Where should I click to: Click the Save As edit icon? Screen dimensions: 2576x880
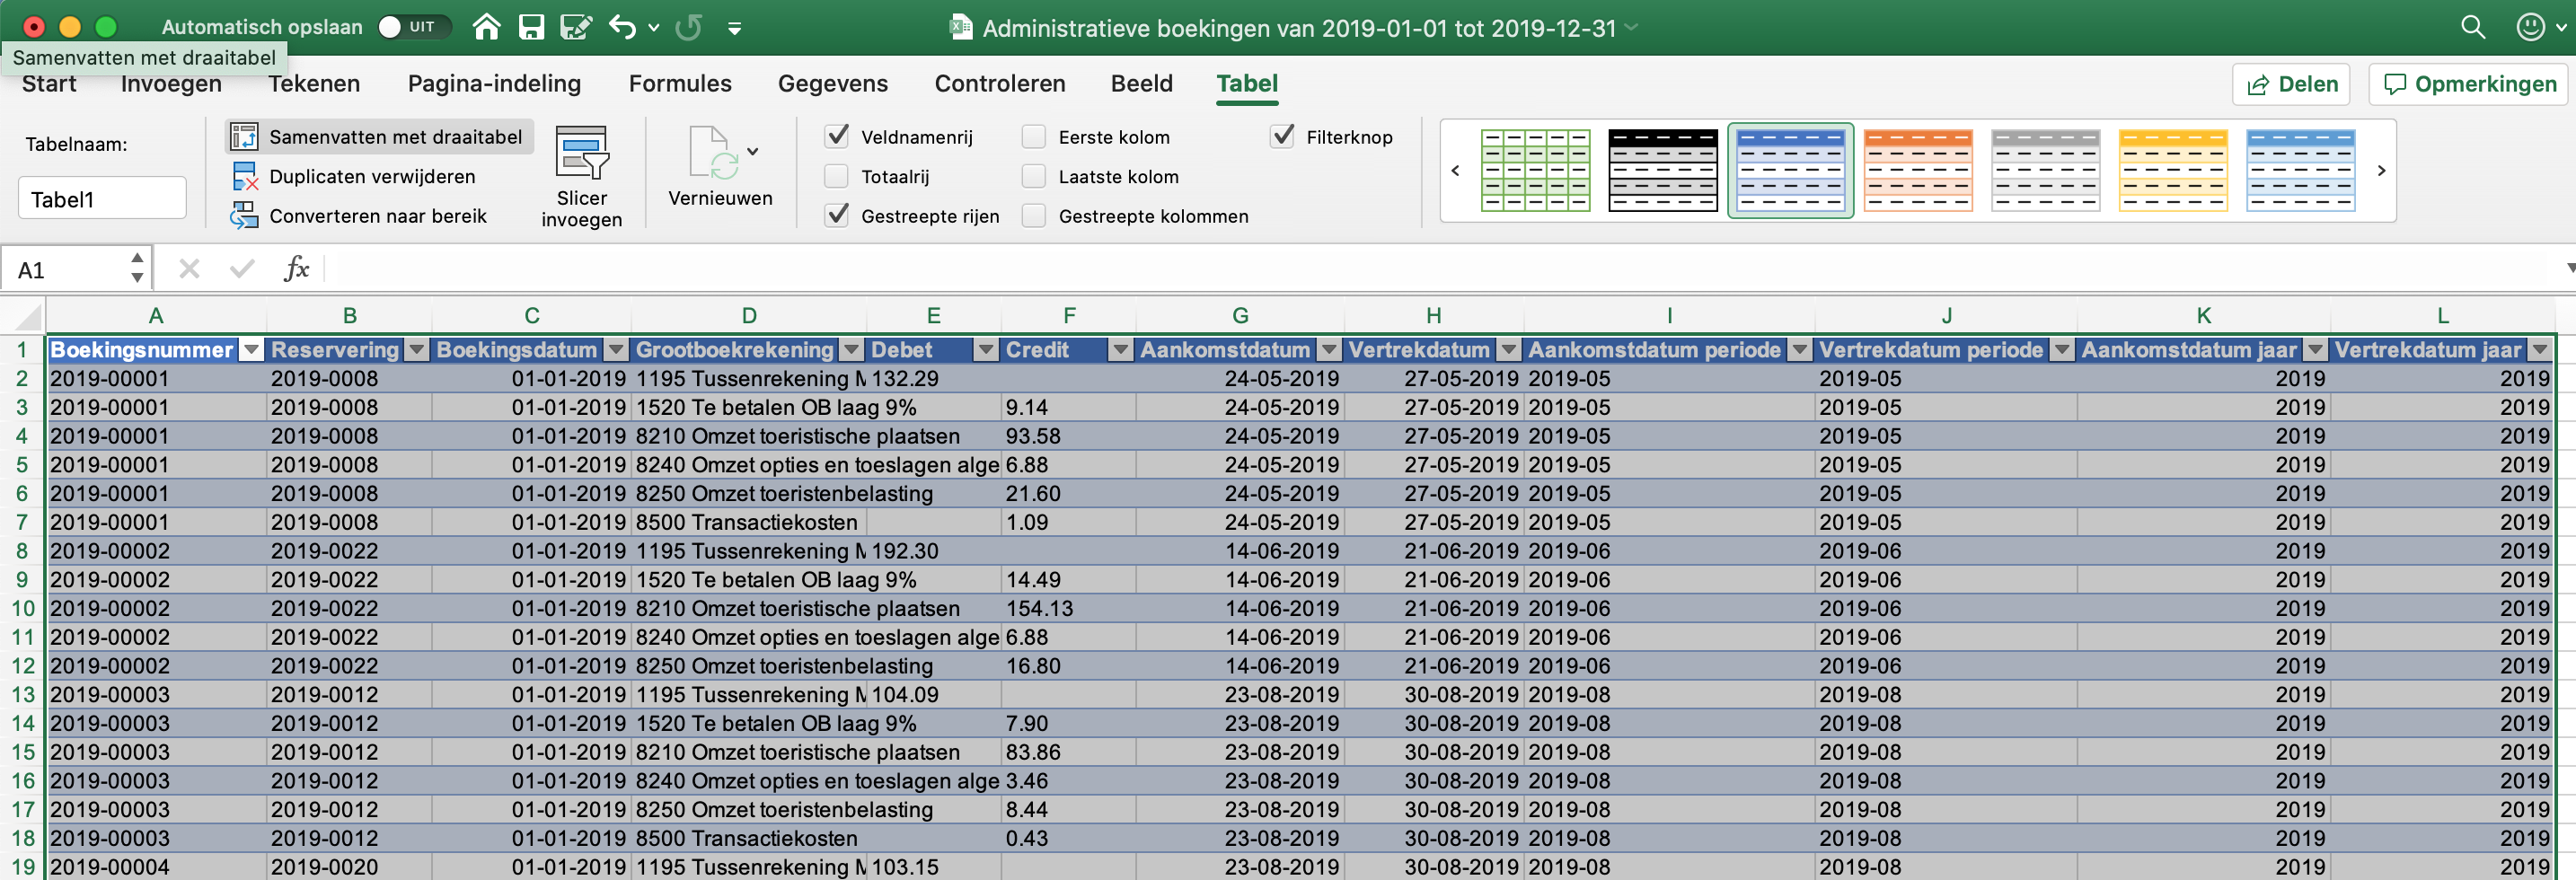[x=576, y=27]
